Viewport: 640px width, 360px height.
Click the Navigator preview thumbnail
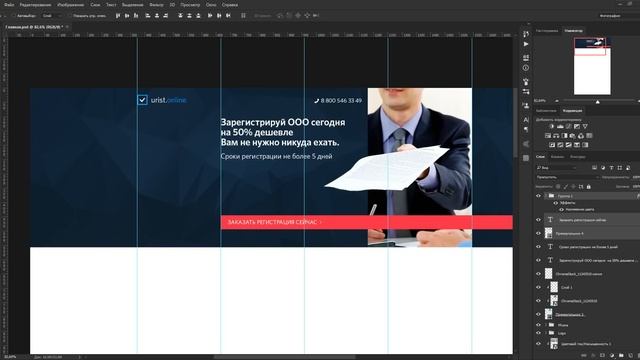(592, 66)
